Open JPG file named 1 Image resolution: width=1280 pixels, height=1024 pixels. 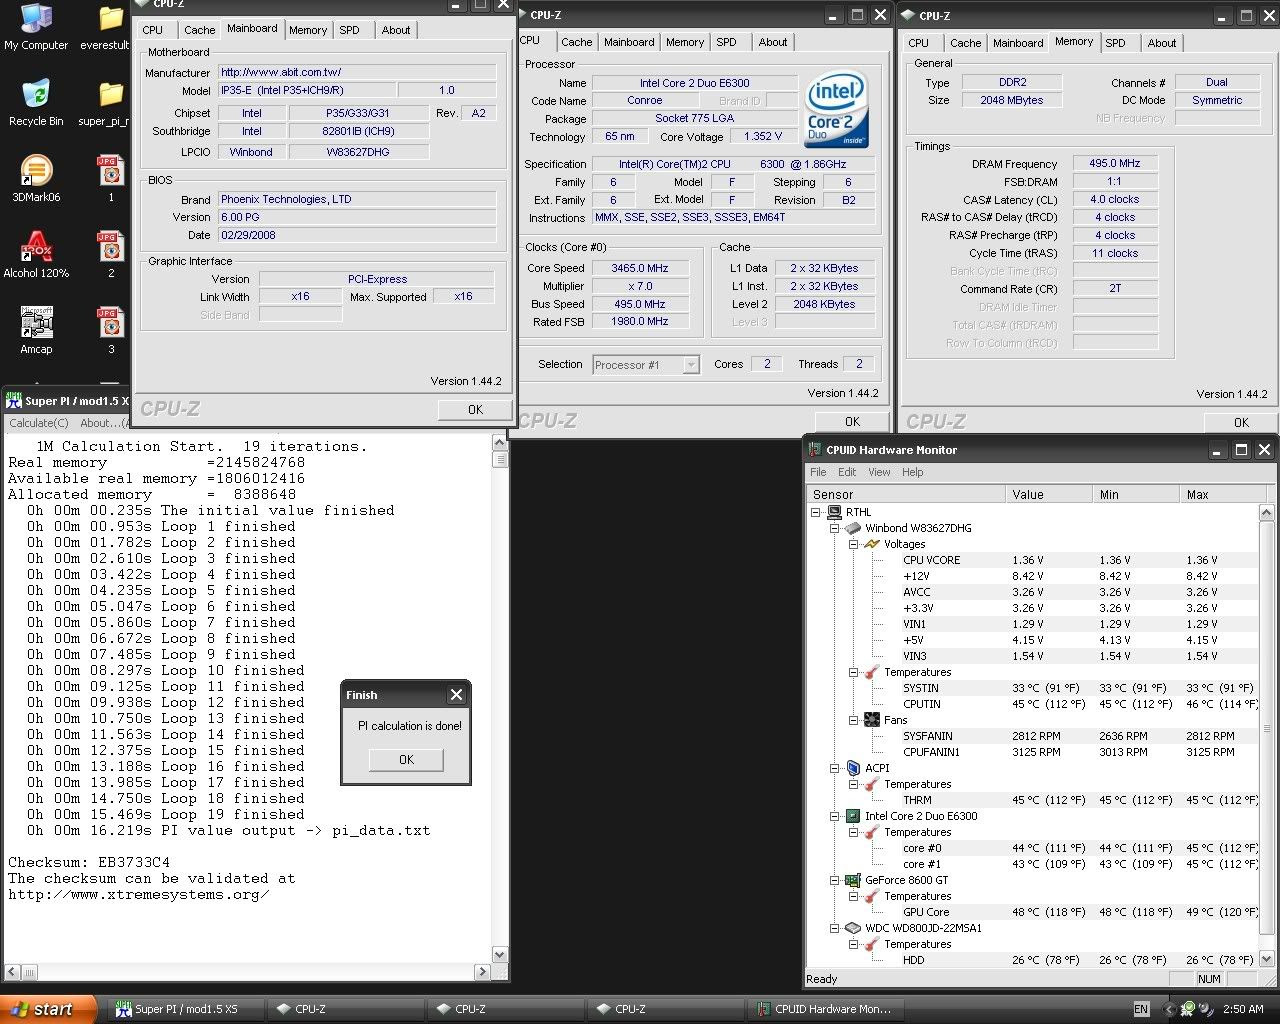(110, 179)
